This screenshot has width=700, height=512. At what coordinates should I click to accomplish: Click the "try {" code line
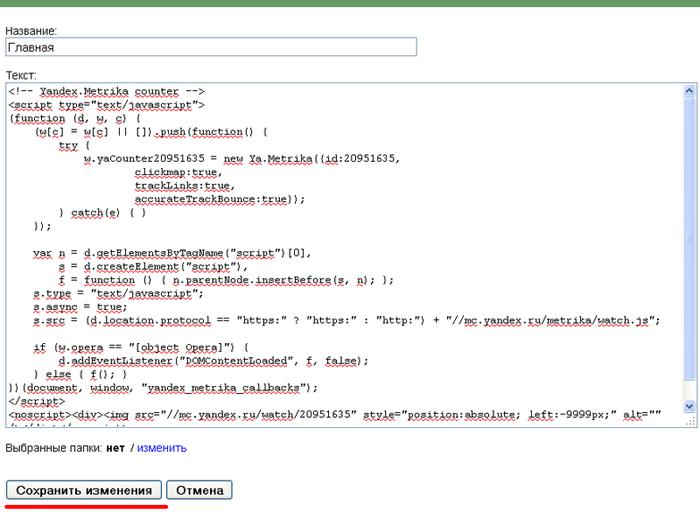(74, 146)
